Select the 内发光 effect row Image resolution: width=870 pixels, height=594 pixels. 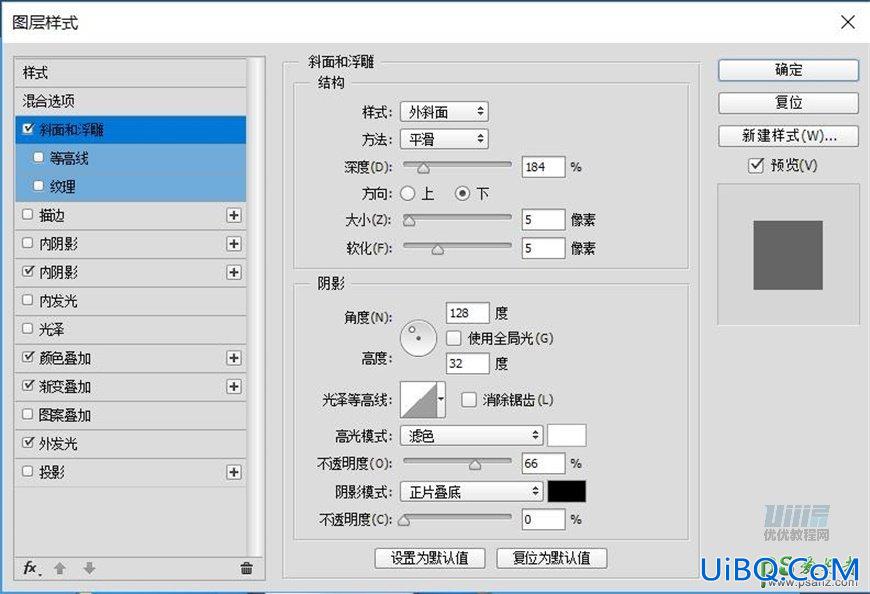point(130,301)
